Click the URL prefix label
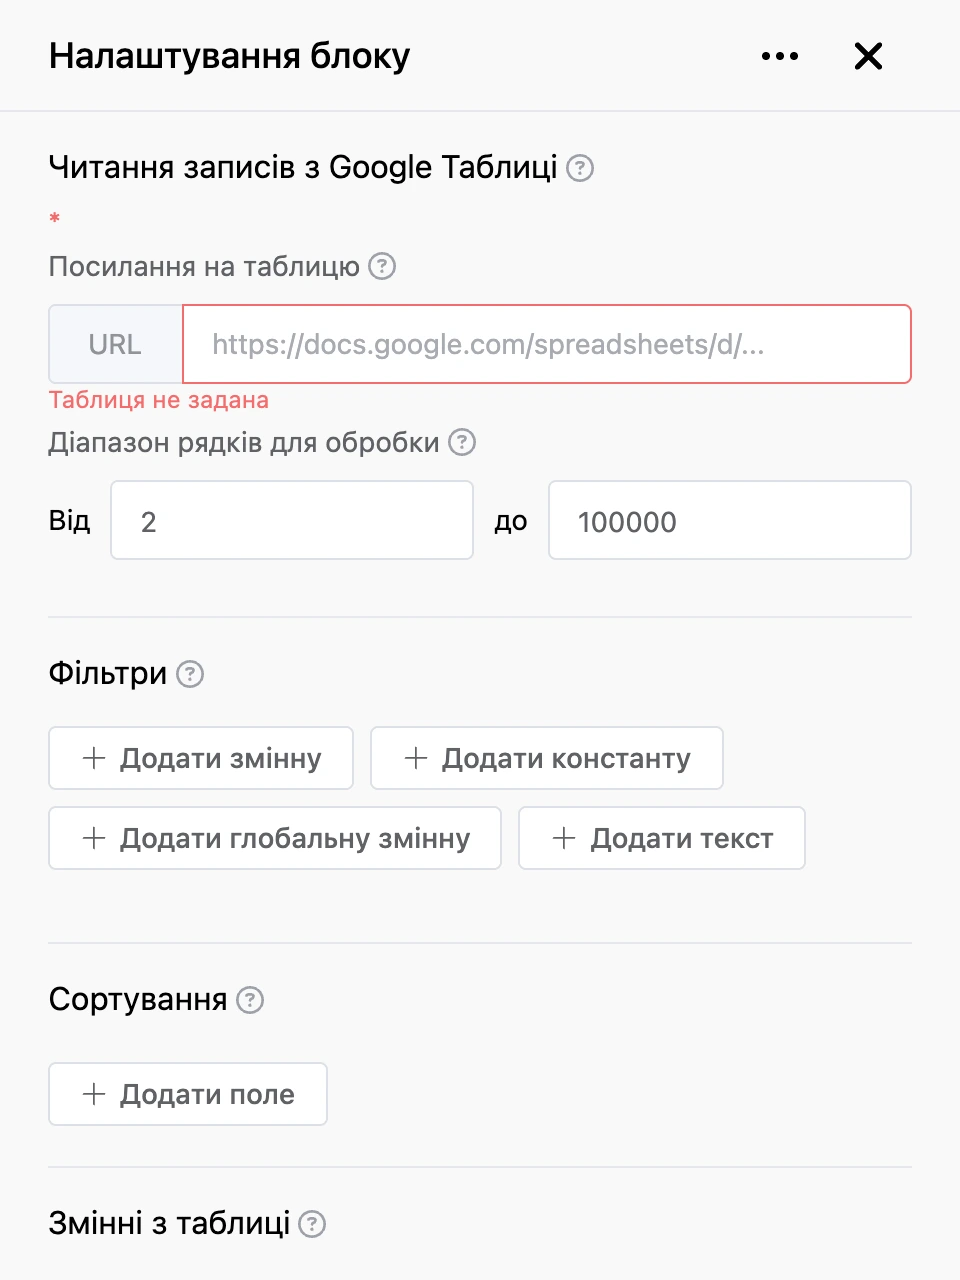960x1280 pixels. tap(115, 344)
